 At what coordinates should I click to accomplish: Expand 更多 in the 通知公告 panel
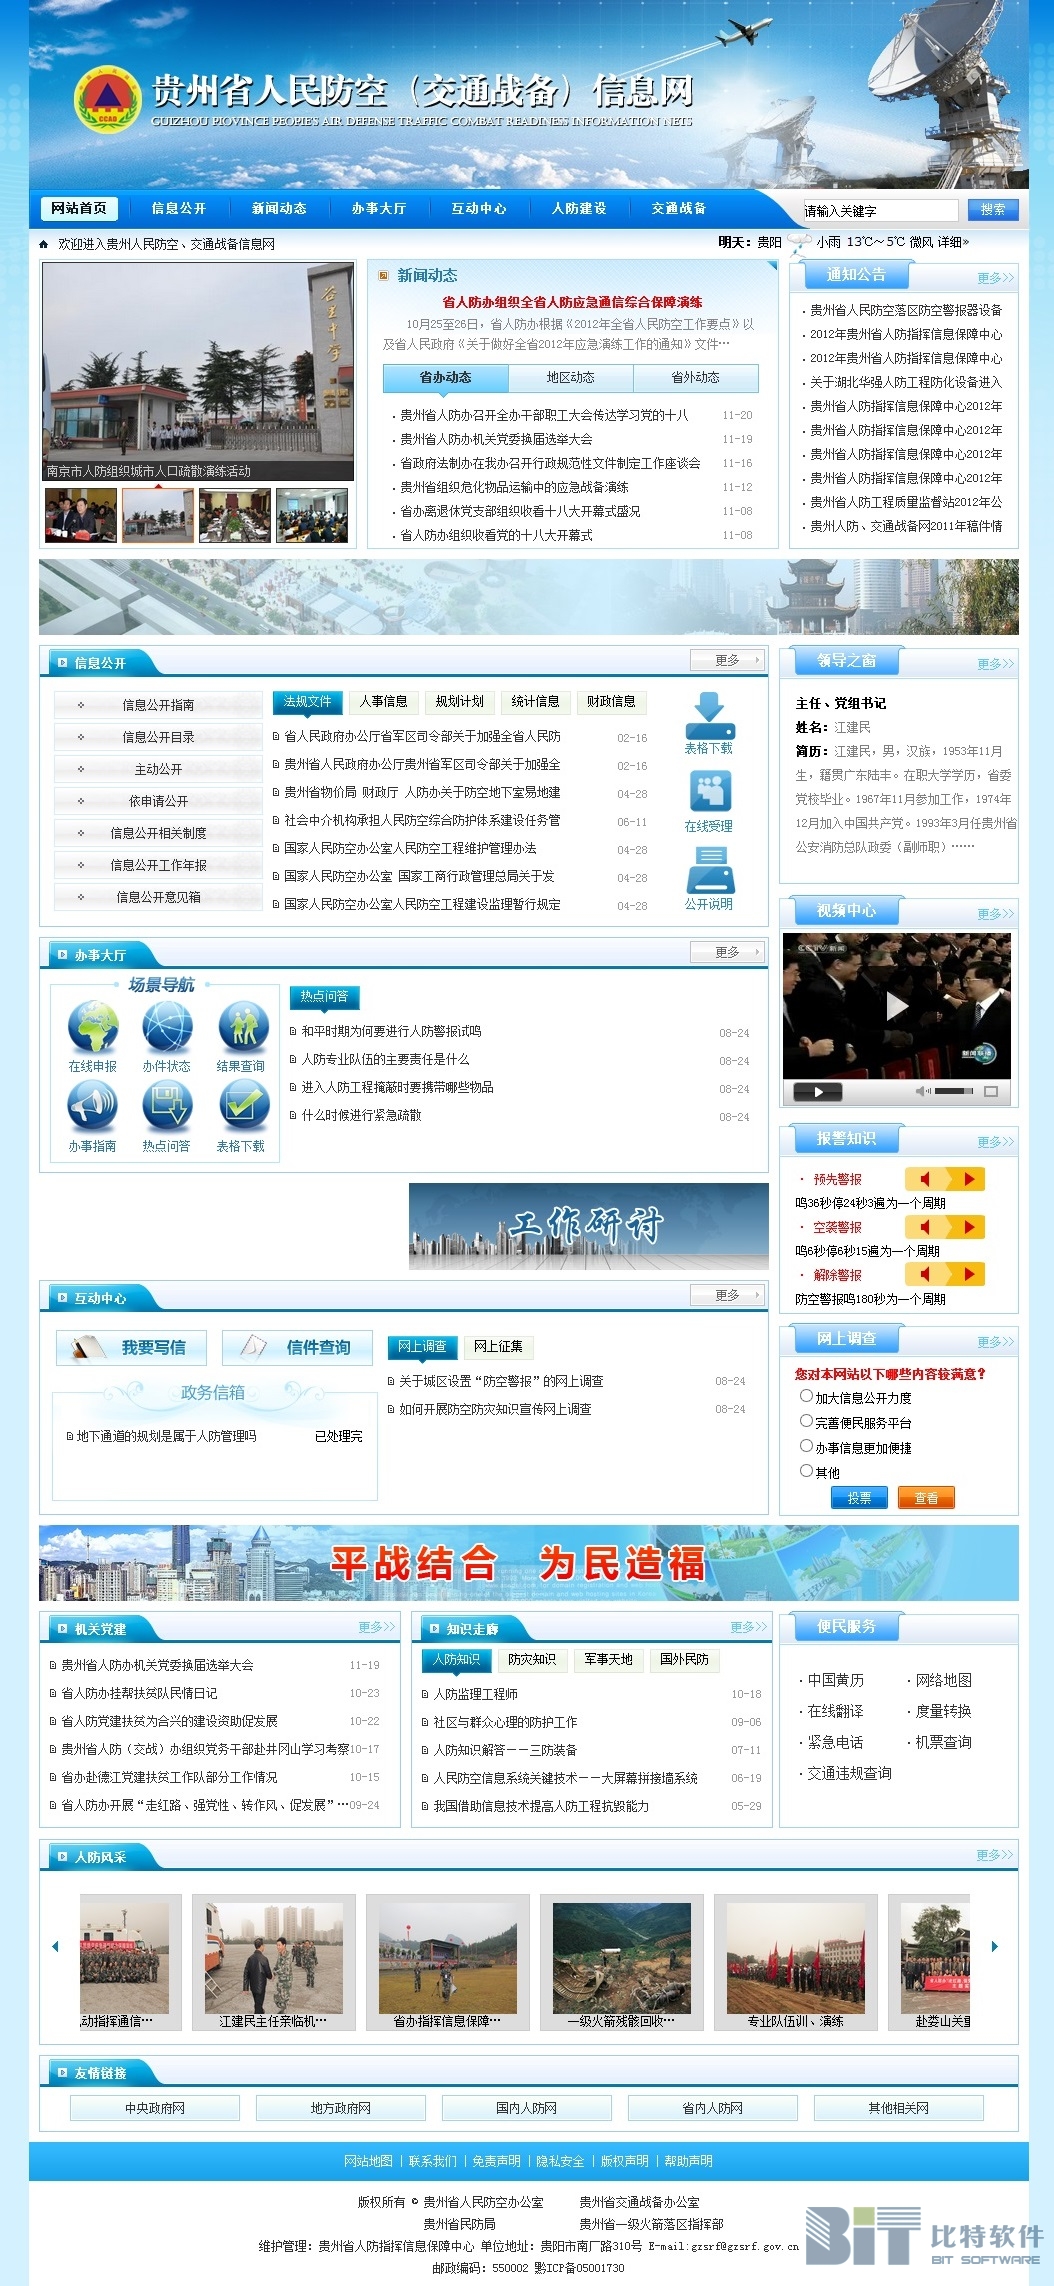[995, 278]
